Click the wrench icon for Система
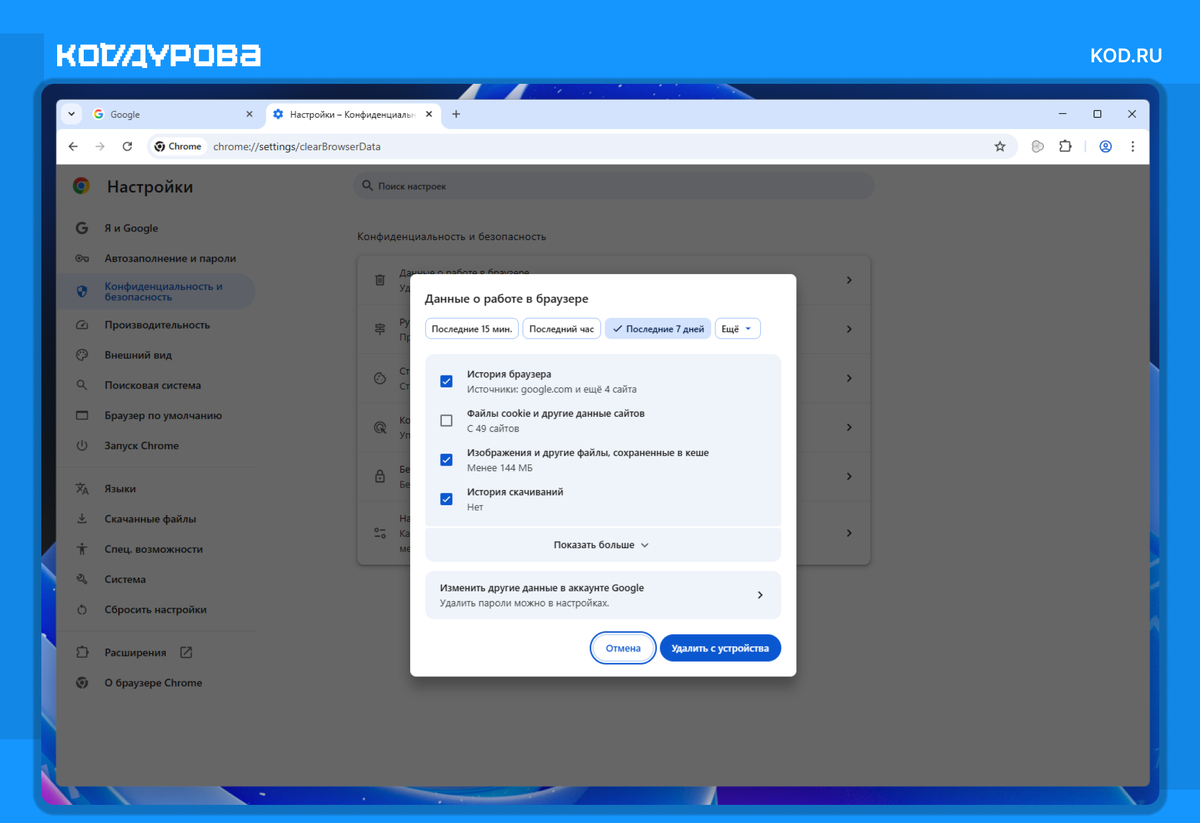 82,579
